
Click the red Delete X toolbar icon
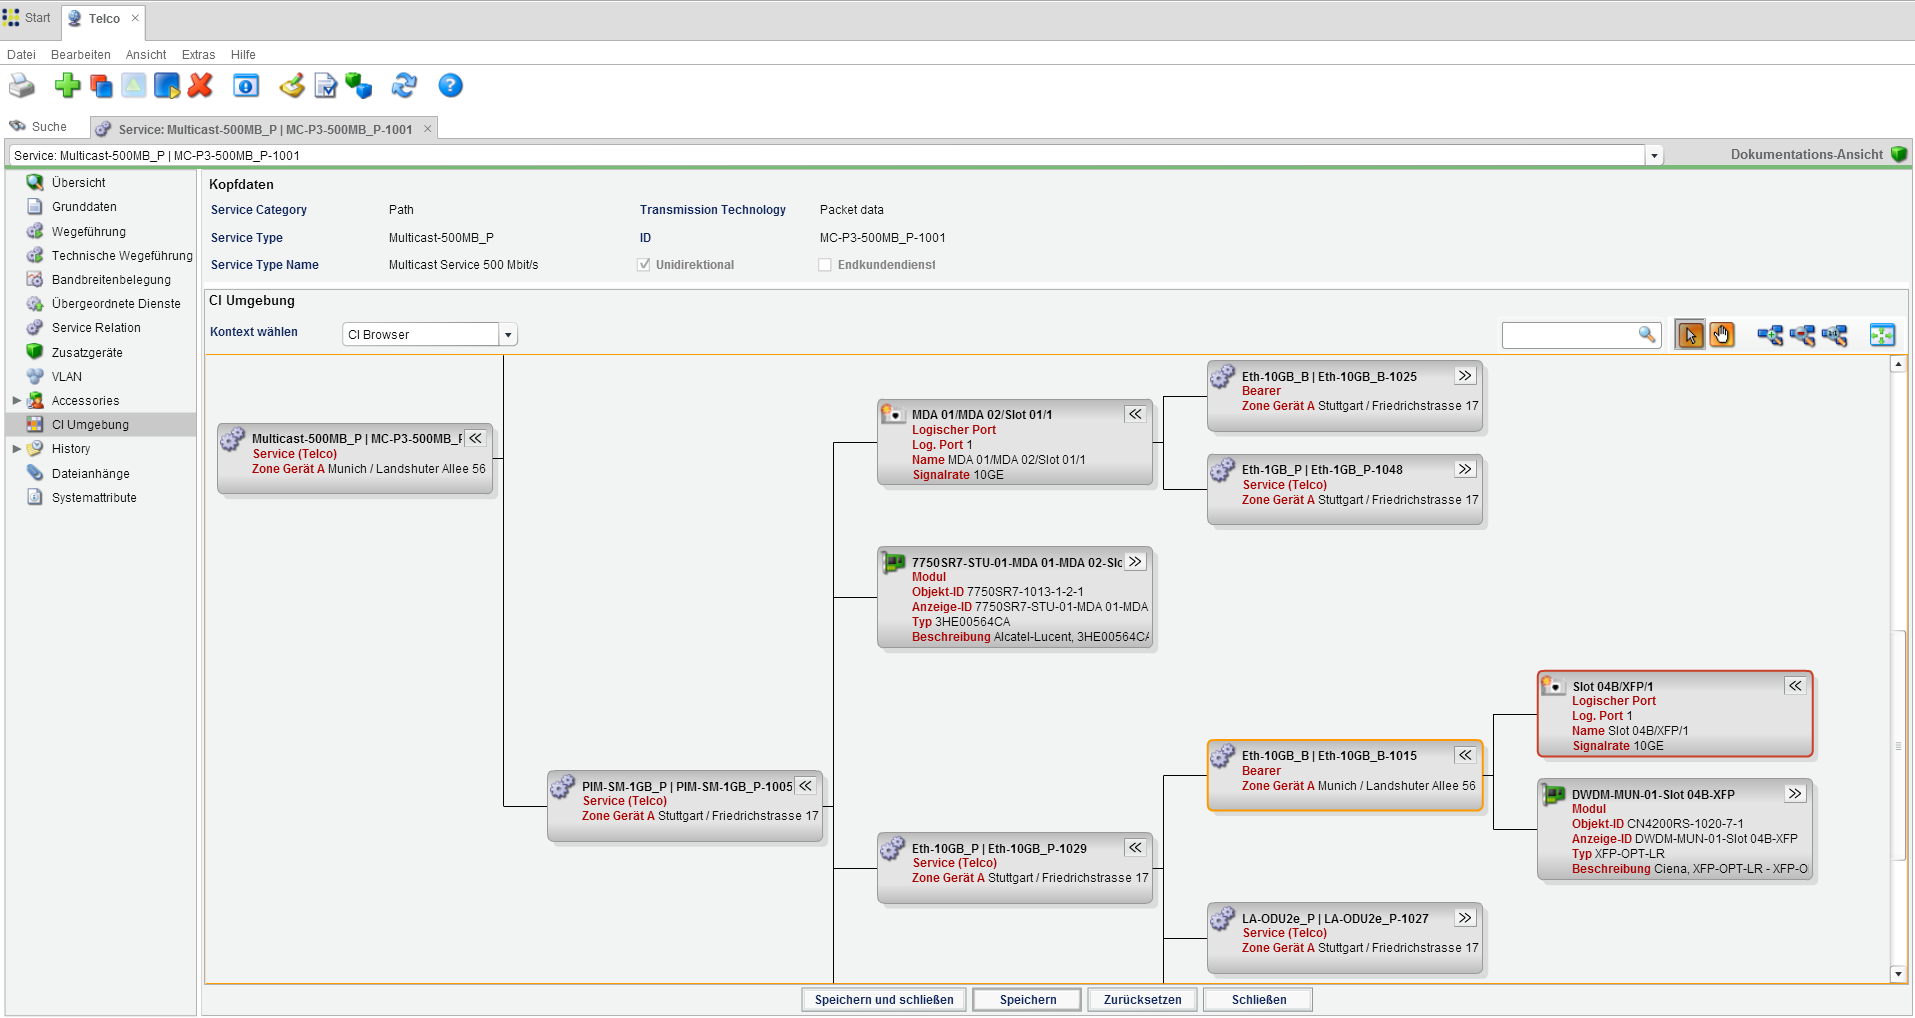click(x=200, y=86)
